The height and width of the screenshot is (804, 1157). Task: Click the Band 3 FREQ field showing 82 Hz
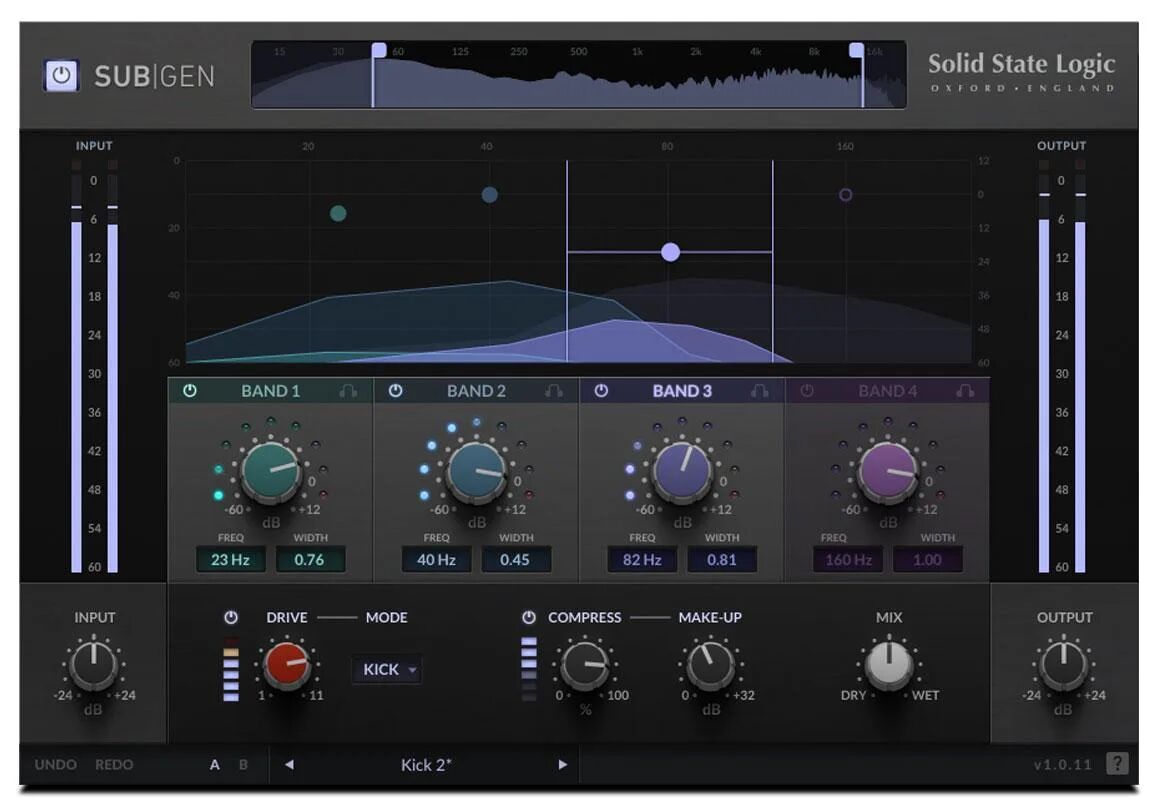coord(640,560)
